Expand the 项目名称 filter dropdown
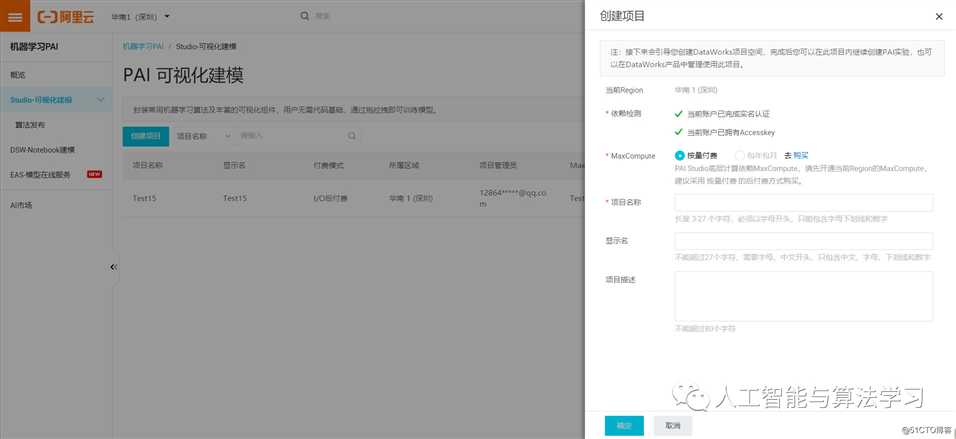956x439 pixels. (203, 136)
